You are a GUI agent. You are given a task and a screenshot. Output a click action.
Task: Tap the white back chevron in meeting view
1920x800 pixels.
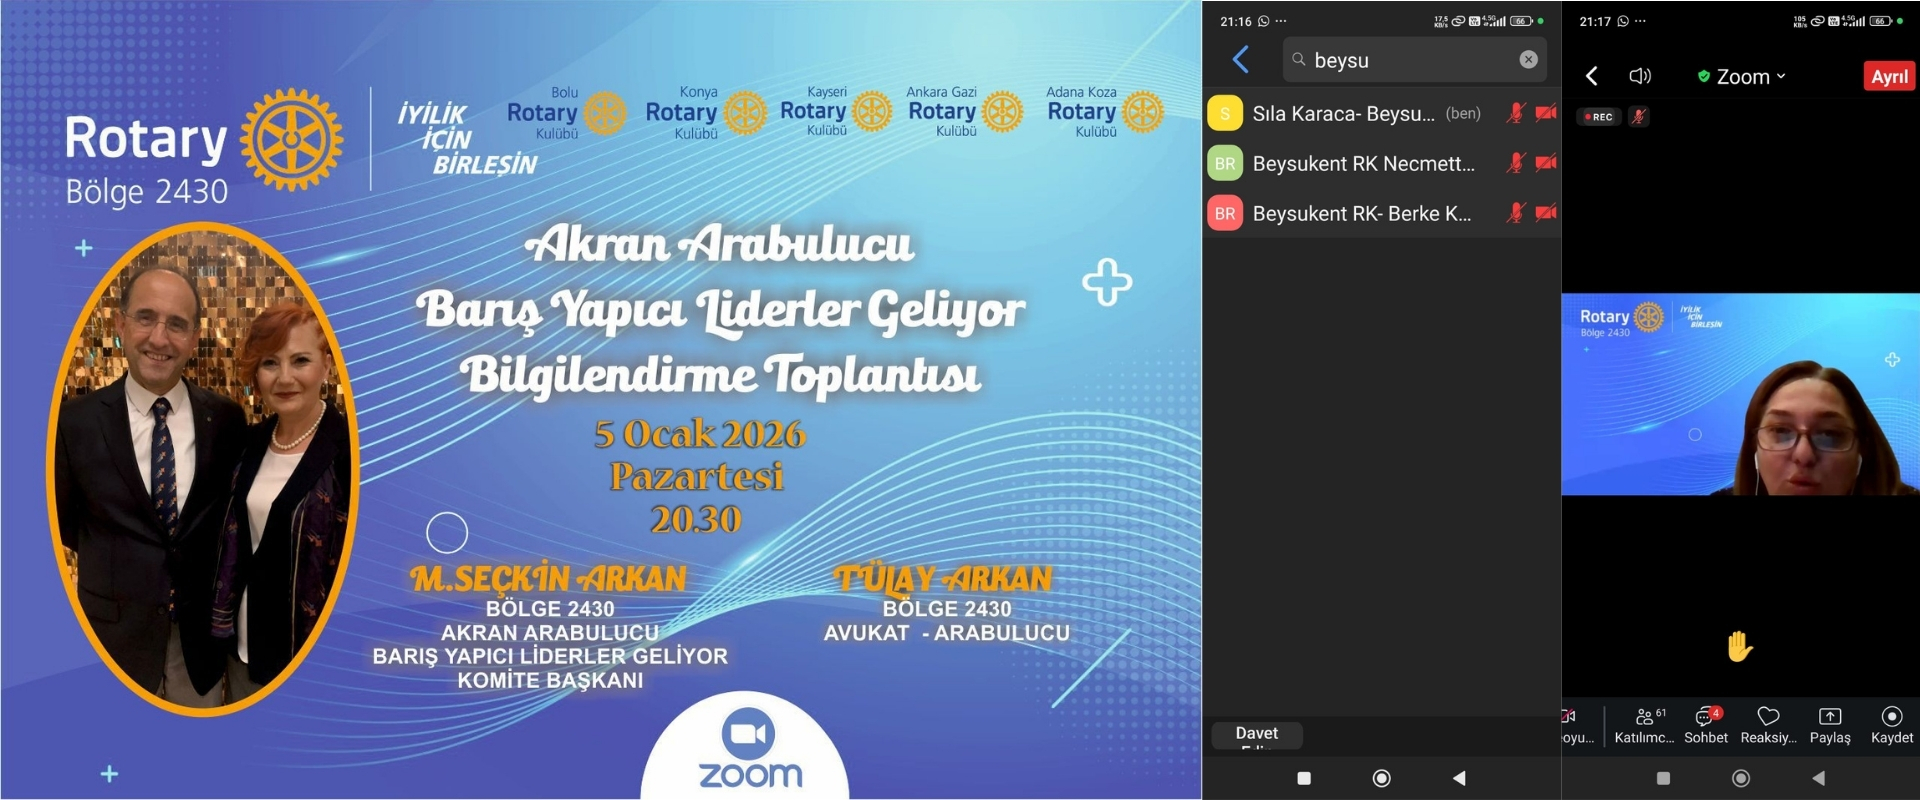[x=1592, y=76]
